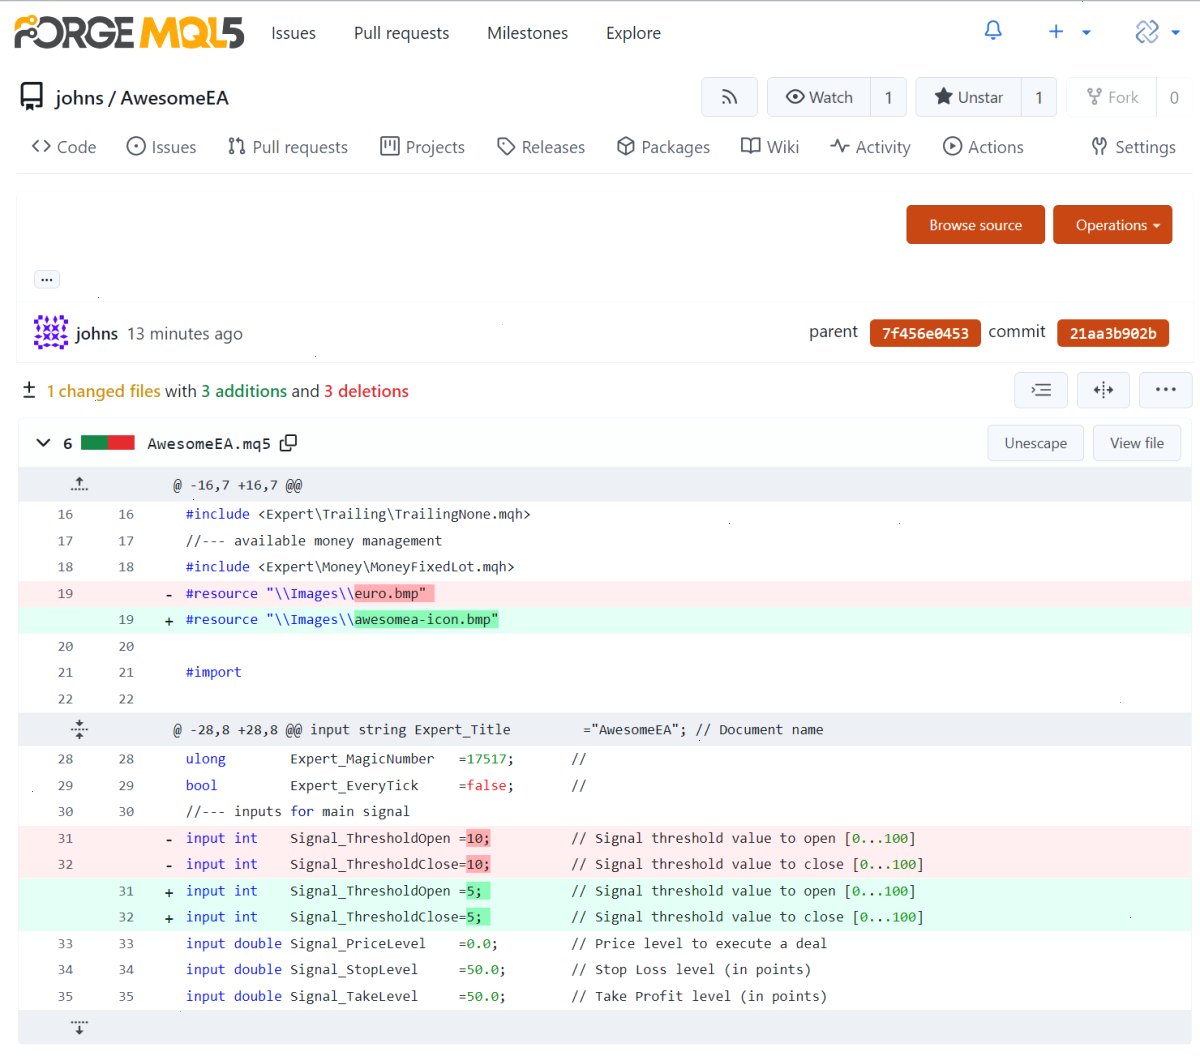Open Issues in the top navigation
This screenshot has width=1200, height=1056.
pos(293,33)
